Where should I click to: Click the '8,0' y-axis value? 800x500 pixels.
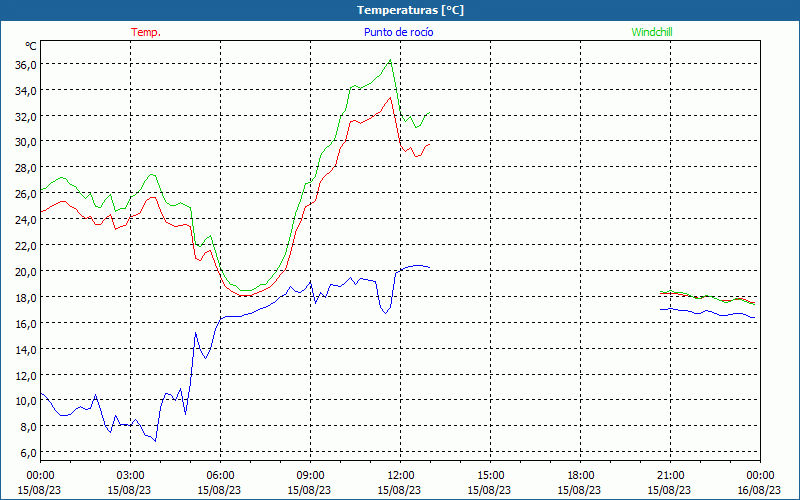click(x=28, y=427)
